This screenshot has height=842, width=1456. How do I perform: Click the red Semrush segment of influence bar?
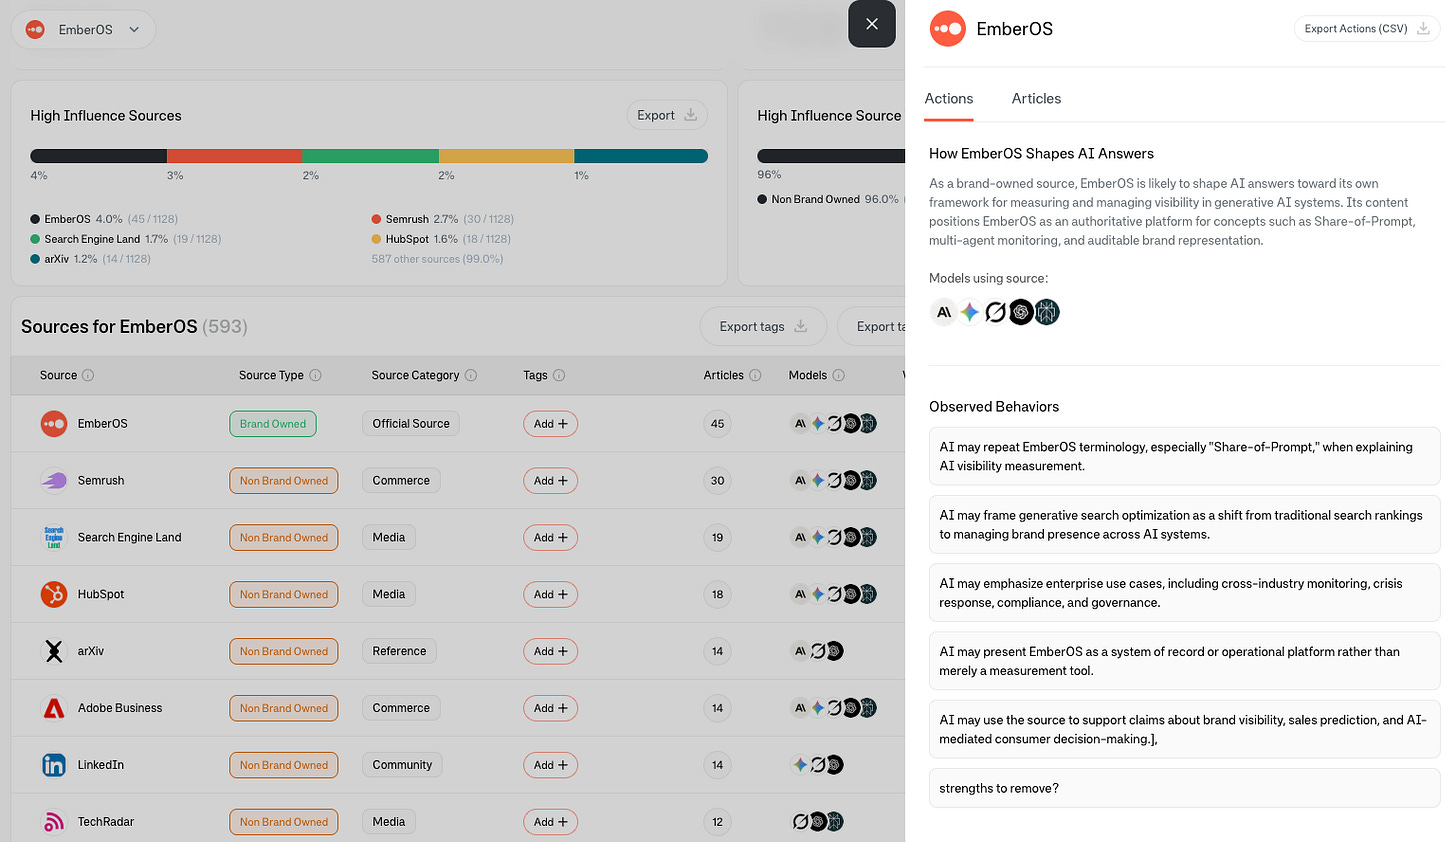(234, 156)
